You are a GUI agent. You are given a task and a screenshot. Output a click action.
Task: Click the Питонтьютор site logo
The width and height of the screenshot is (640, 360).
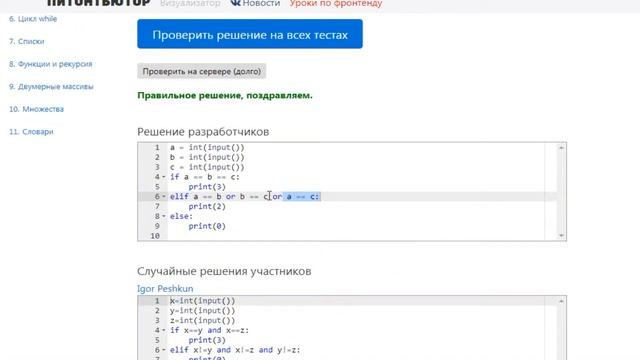[x=99, y=3]
